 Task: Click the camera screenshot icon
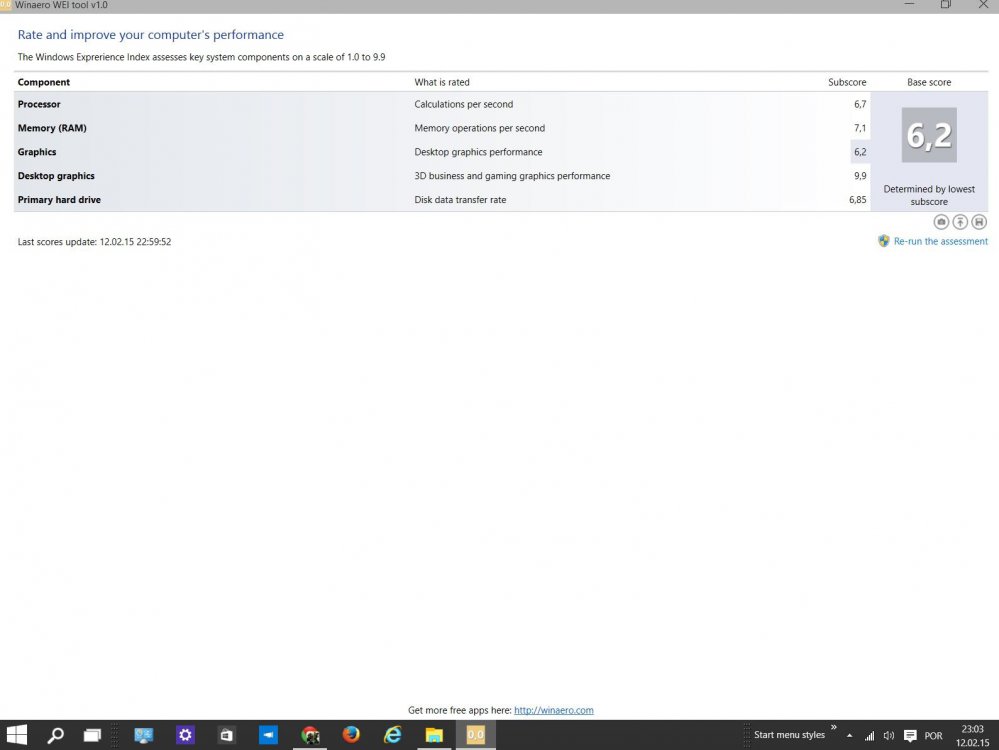pos(941,222)
